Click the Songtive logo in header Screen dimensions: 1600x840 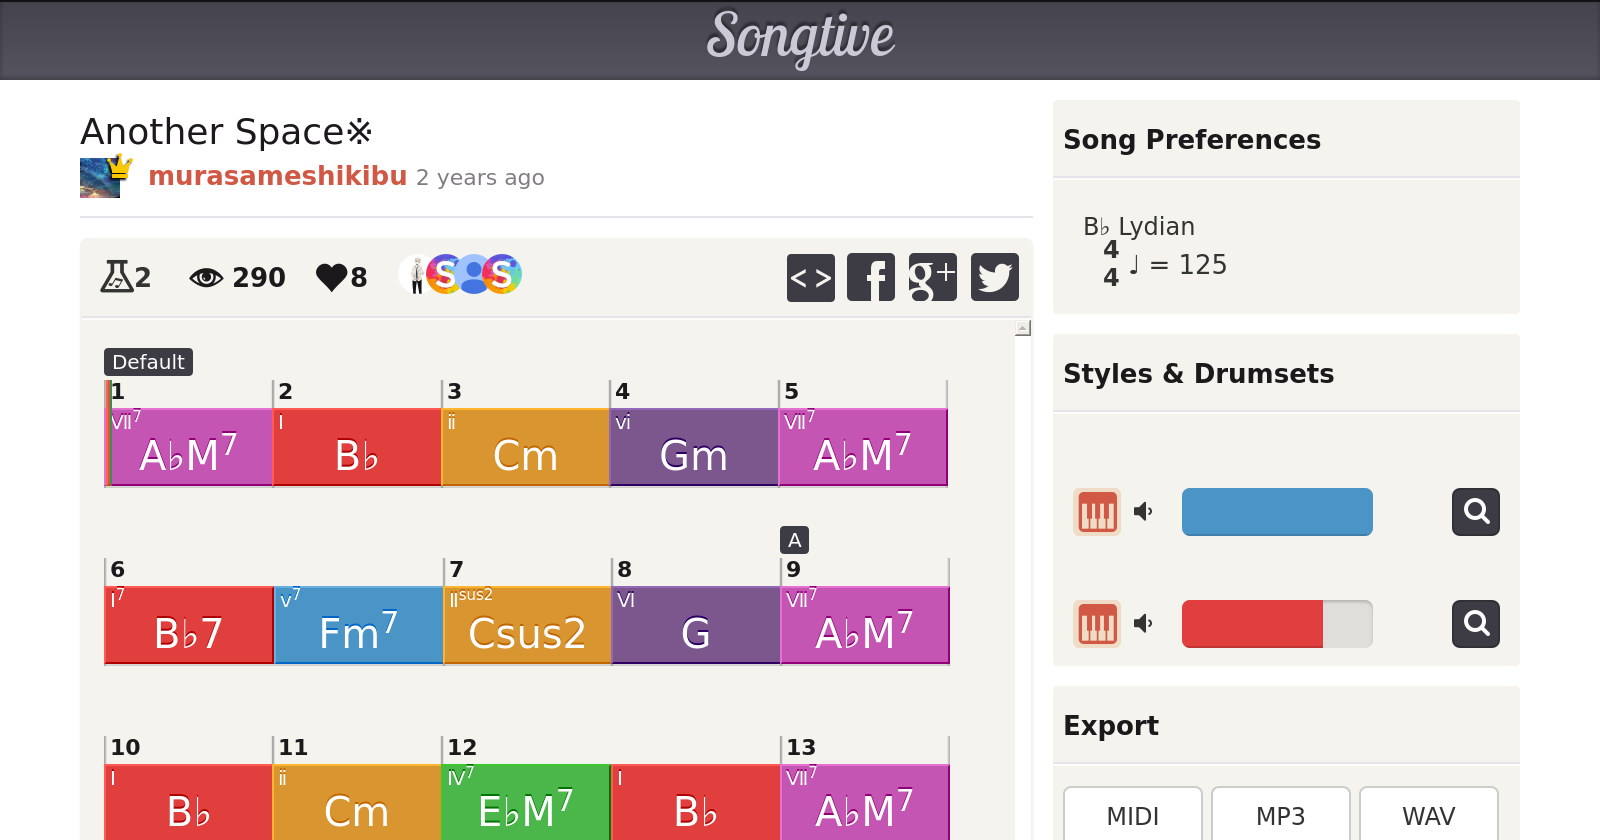(800, 38)
